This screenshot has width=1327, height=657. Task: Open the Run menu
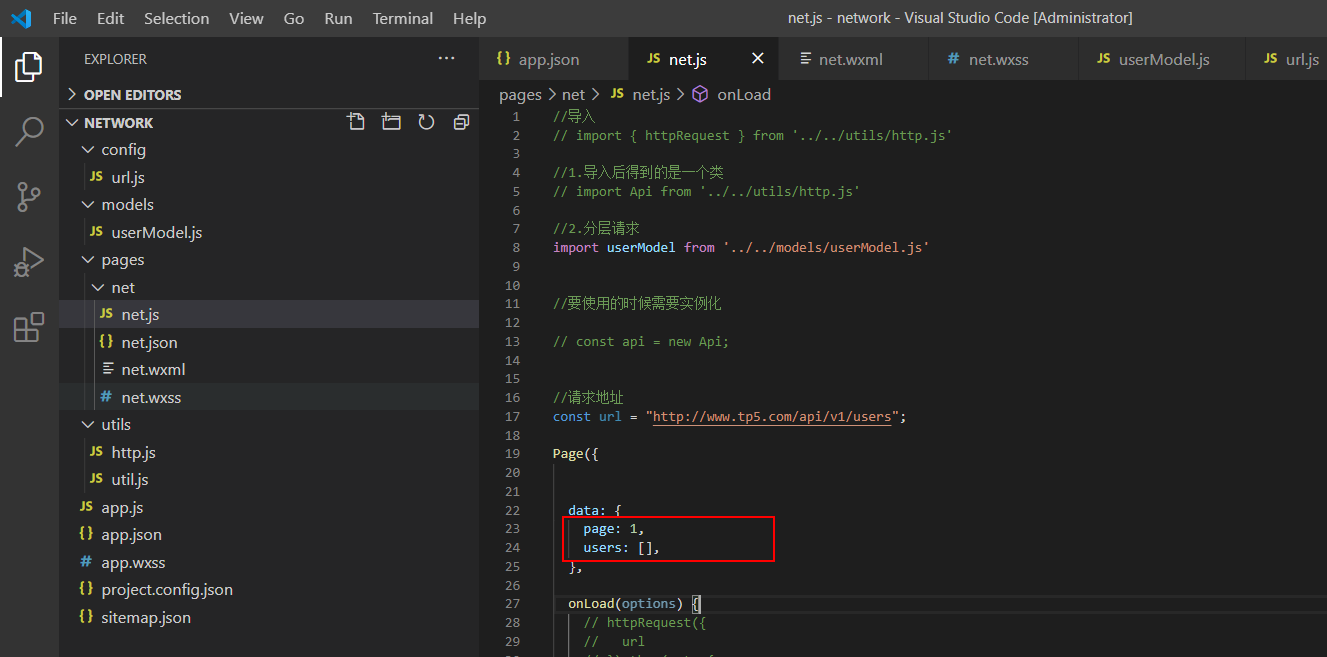click(x=339, y=18)
